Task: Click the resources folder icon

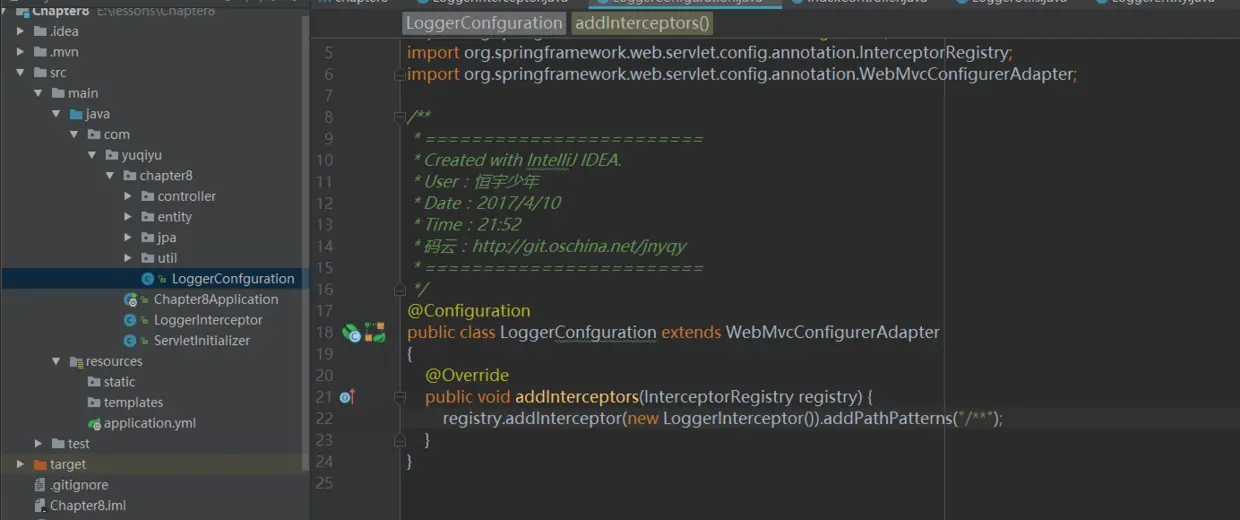Action: pyautogui.click(x=76, y=361)
